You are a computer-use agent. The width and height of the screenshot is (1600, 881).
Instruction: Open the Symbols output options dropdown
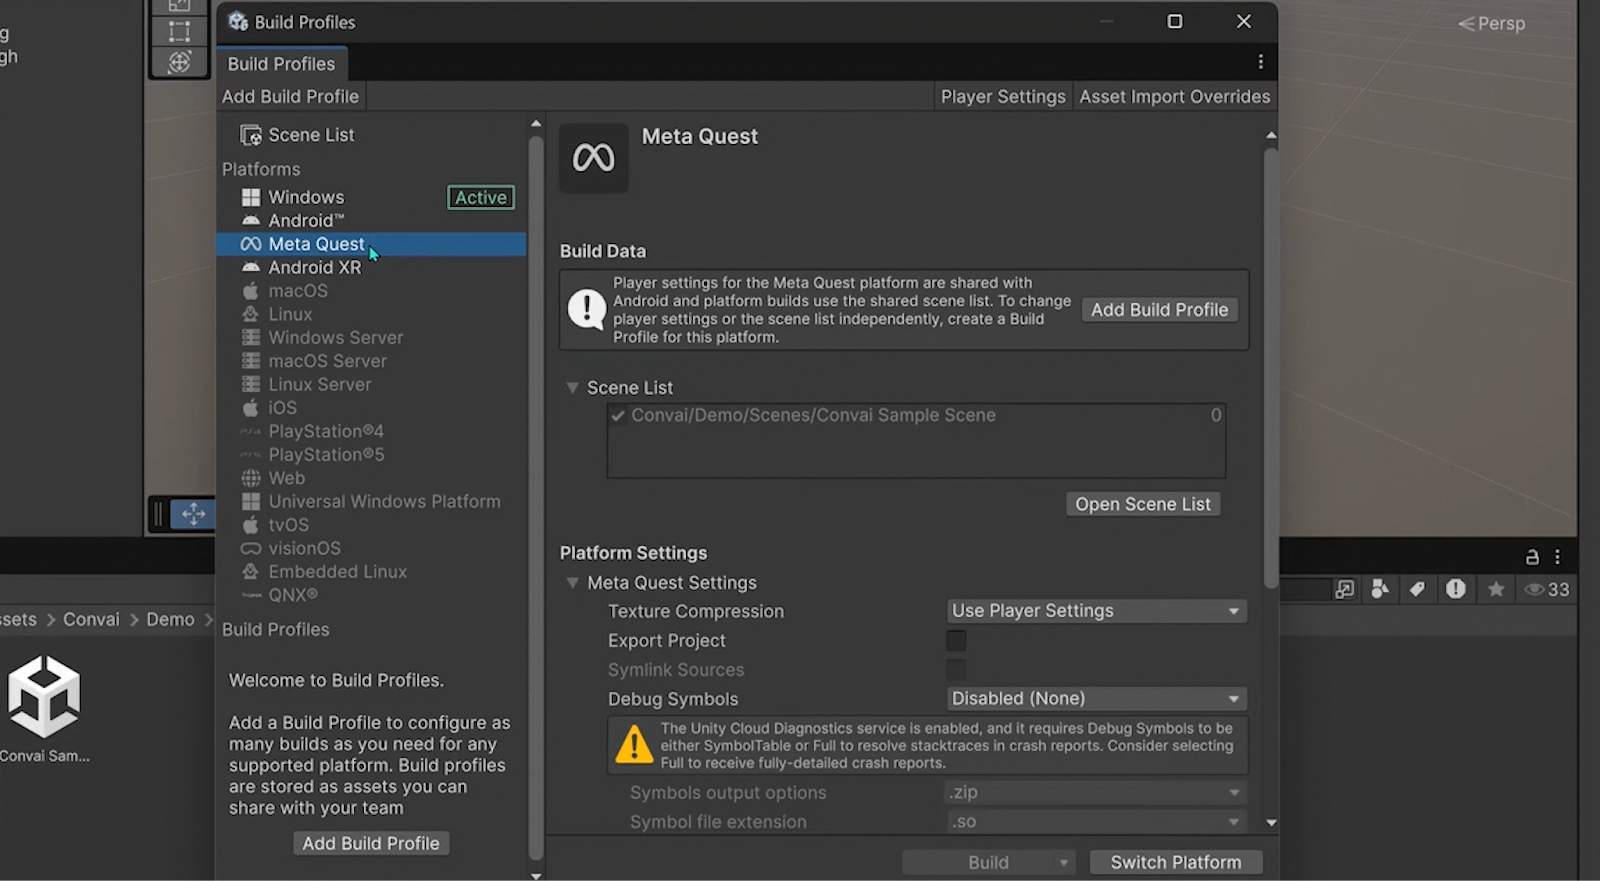coord(1096,792)
